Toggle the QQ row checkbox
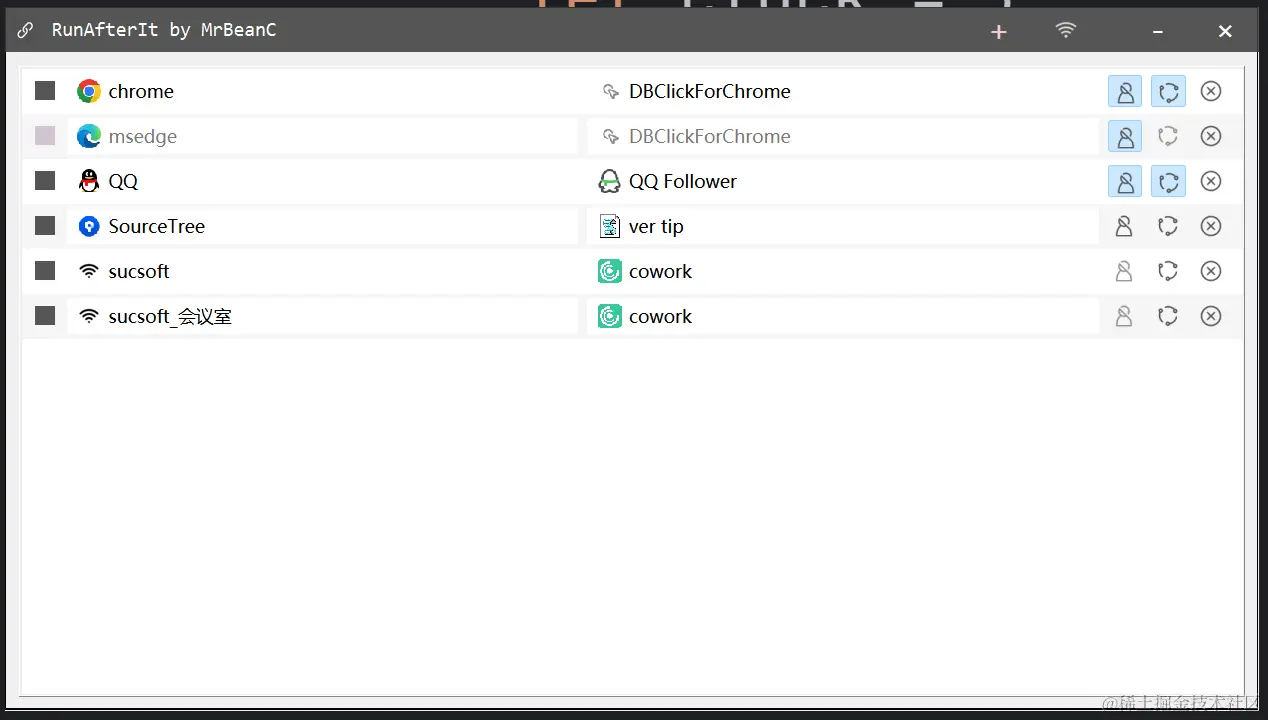The height and width of the screenshot is (720, 1268). tap(45, 181)
